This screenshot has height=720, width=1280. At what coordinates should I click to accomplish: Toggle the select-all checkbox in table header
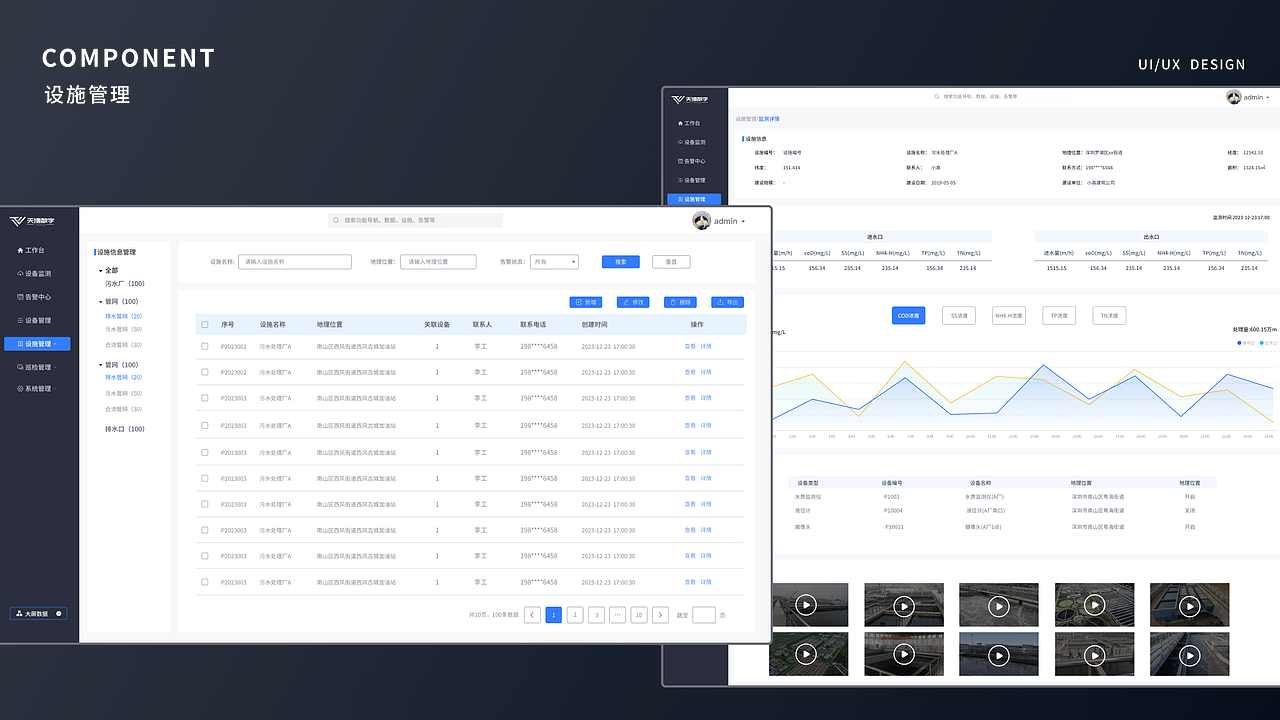(205, 325)
